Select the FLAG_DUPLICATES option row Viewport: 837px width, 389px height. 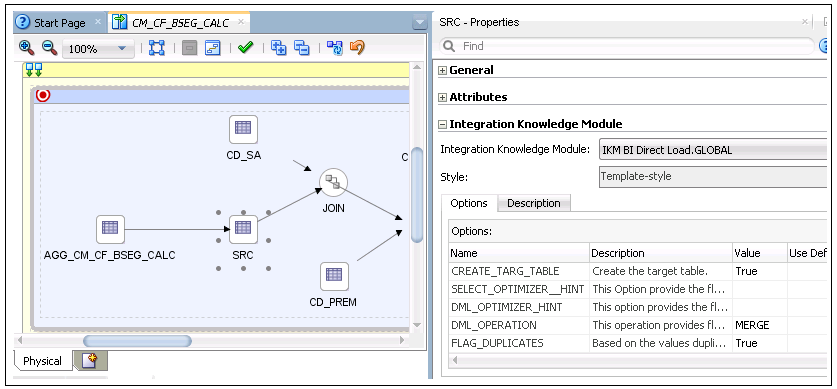[x=638, y=343]
